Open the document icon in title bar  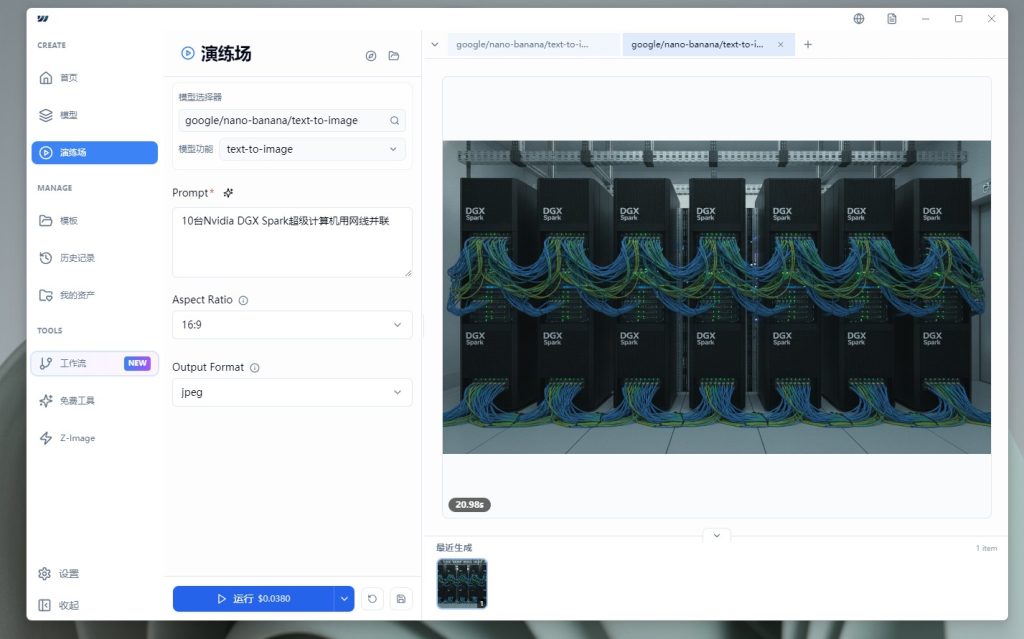892,18
